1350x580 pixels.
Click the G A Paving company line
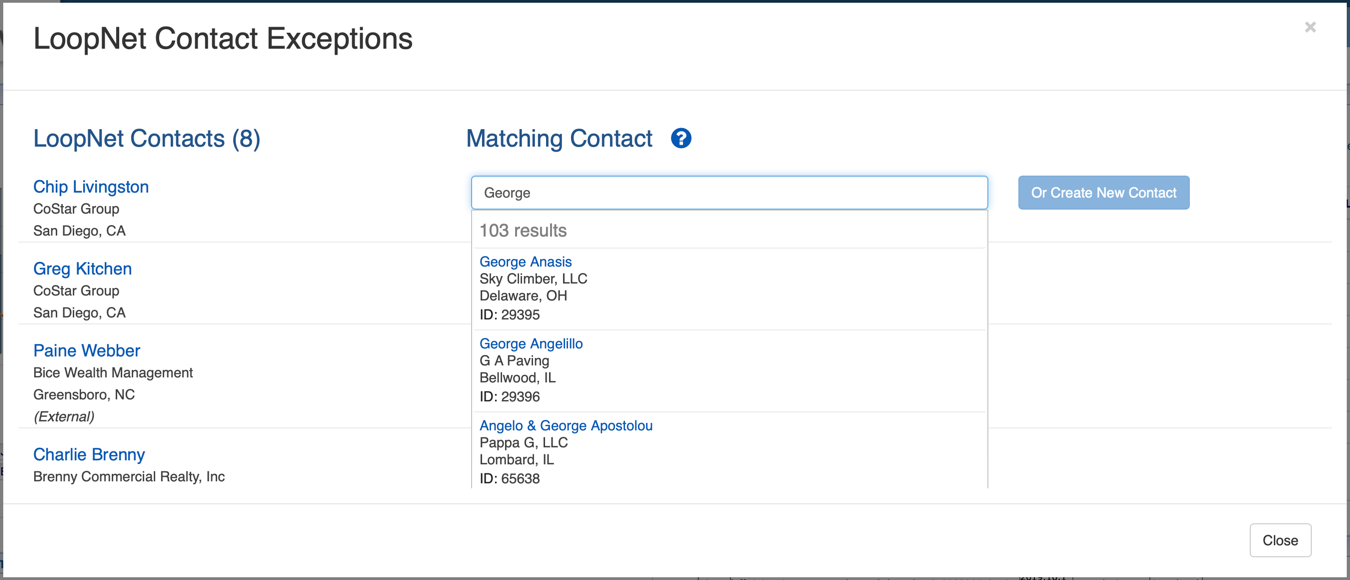[x=514, y=361]
